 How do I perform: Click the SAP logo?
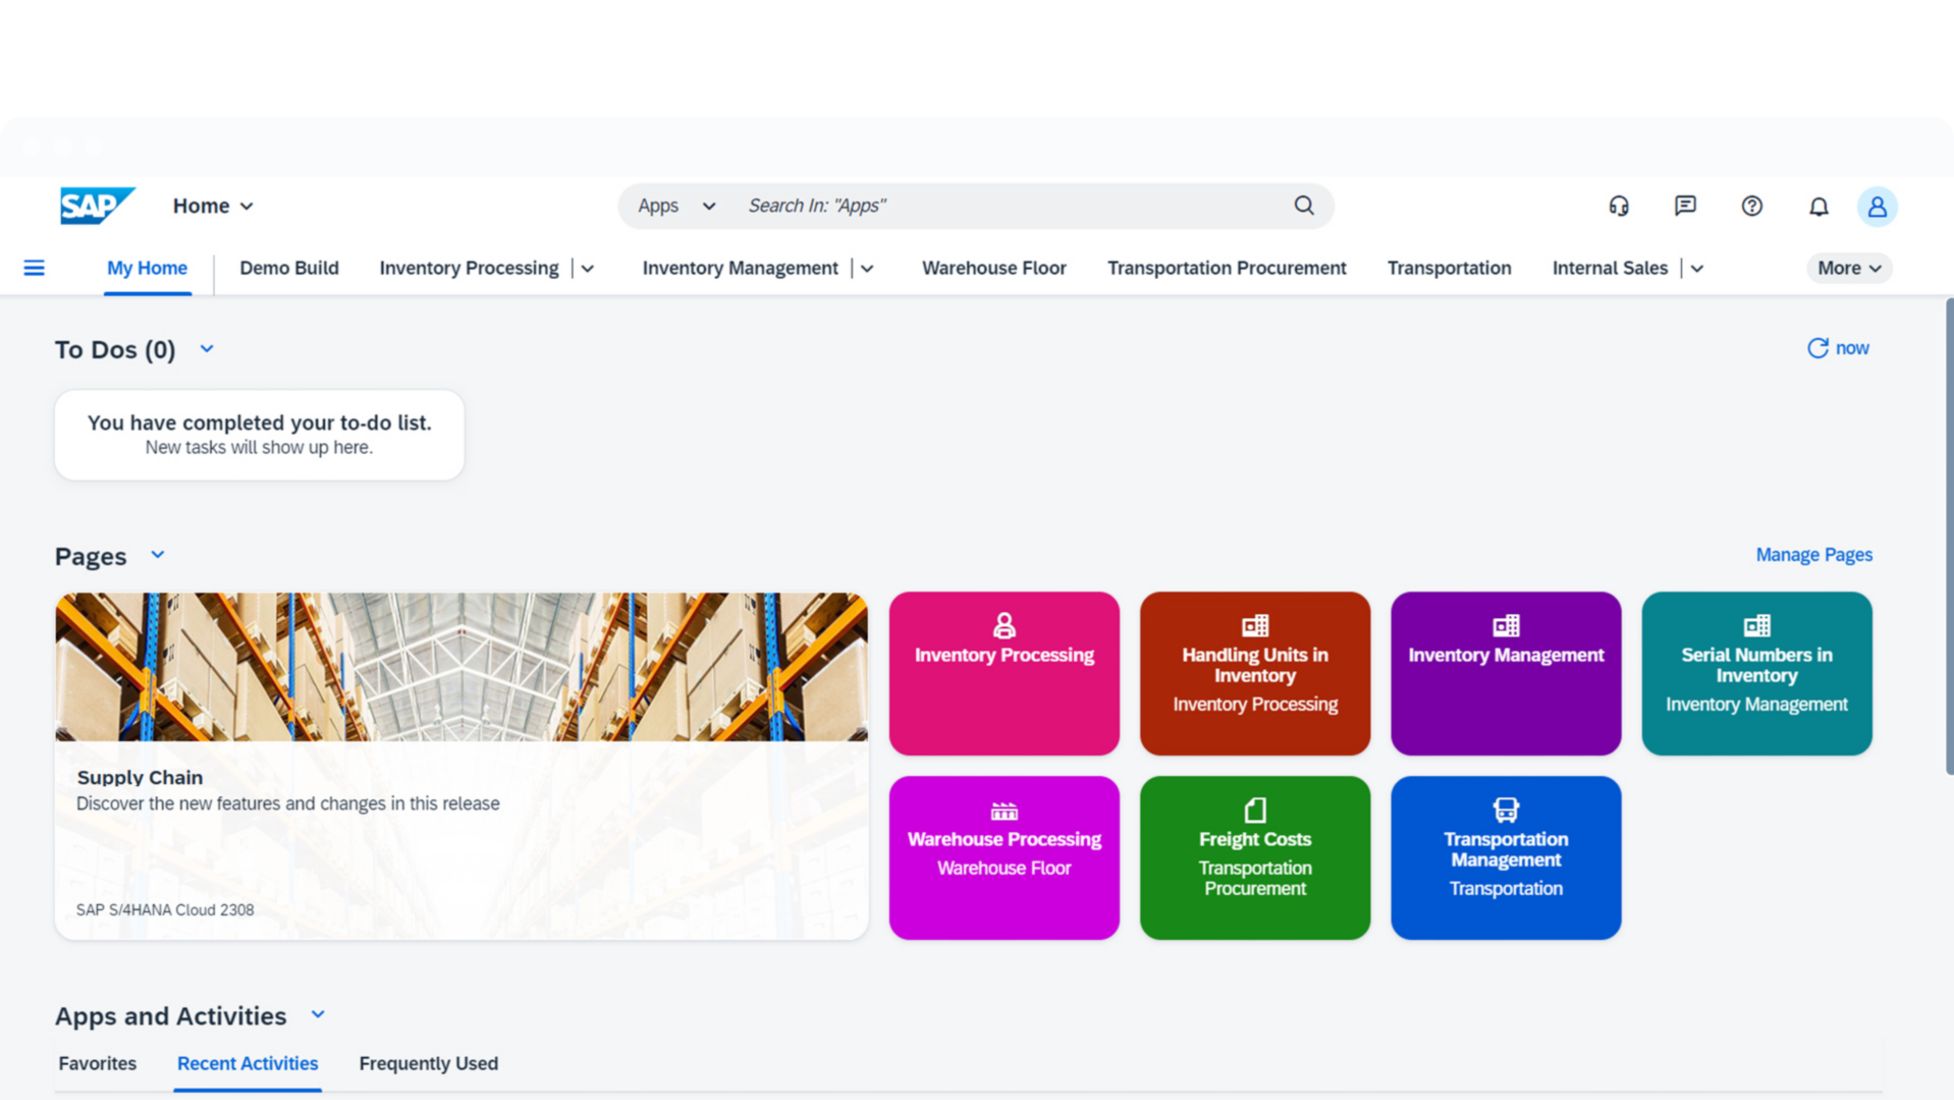click(x=96, y=206)
